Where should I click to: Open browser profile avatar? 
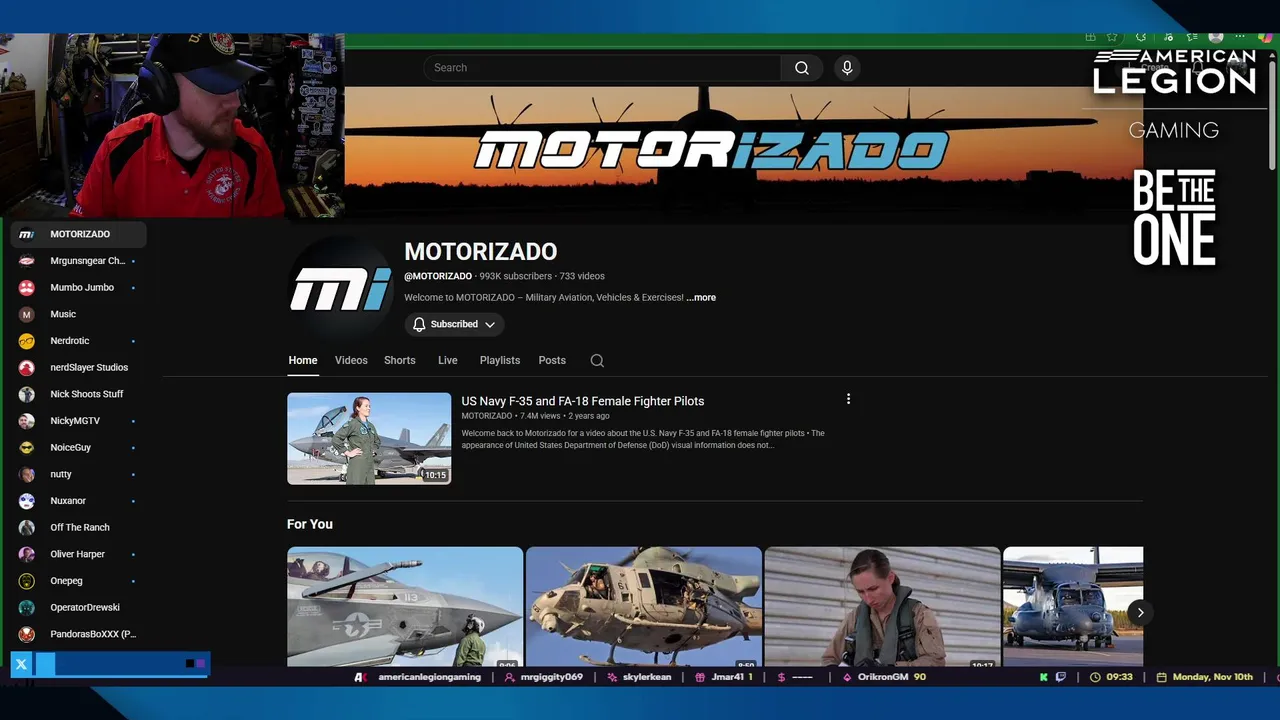point(1216,37)
